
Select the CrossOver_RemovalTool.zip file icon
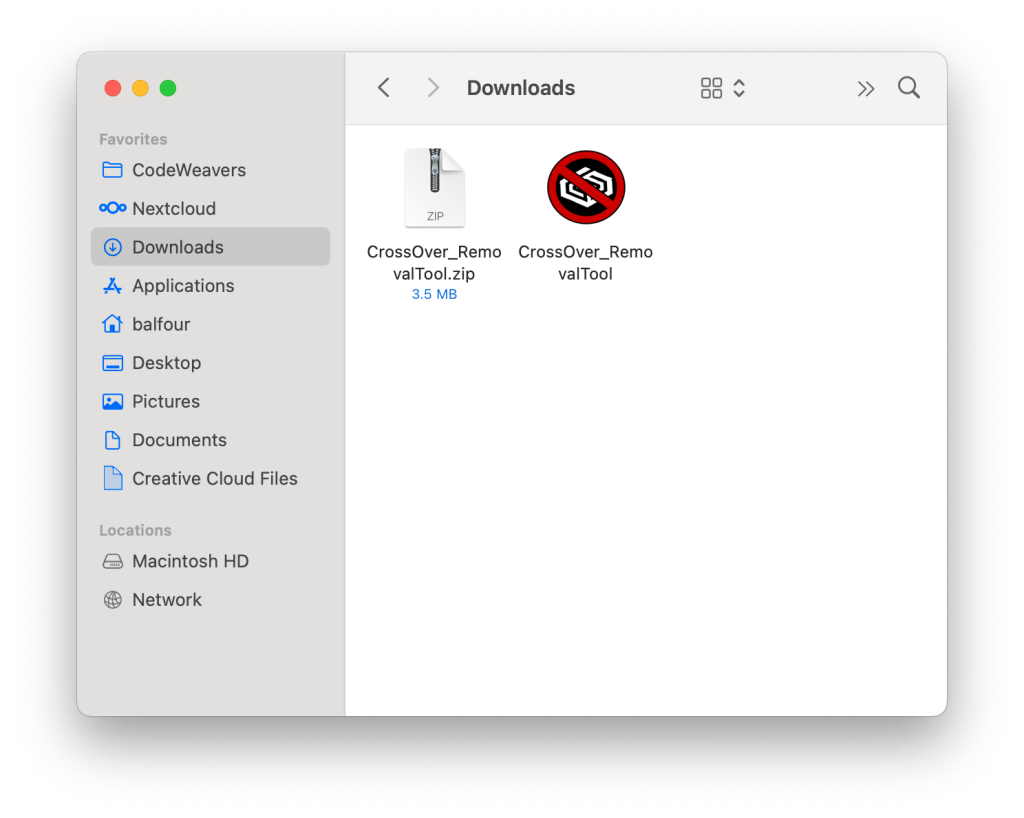(x=434, y=188)
